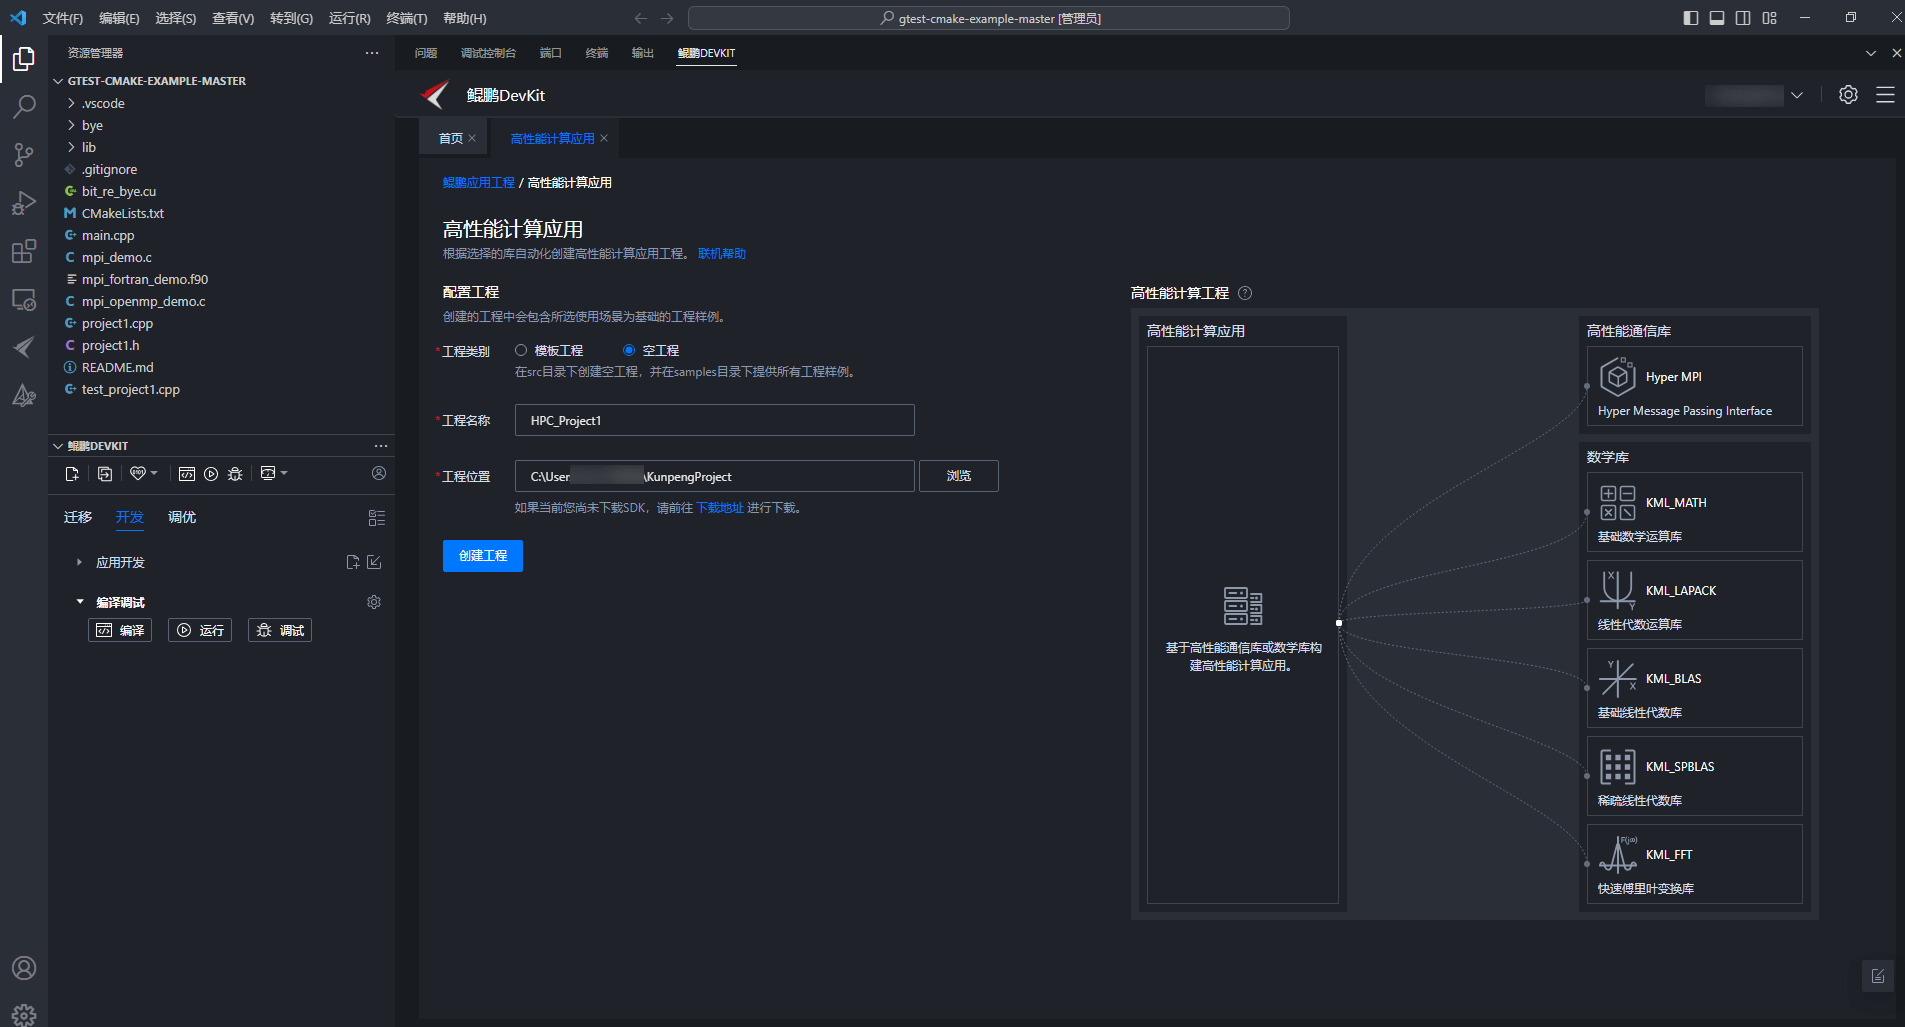Click the checklist icon beside the 调优 tab

[x=377, y=518]
